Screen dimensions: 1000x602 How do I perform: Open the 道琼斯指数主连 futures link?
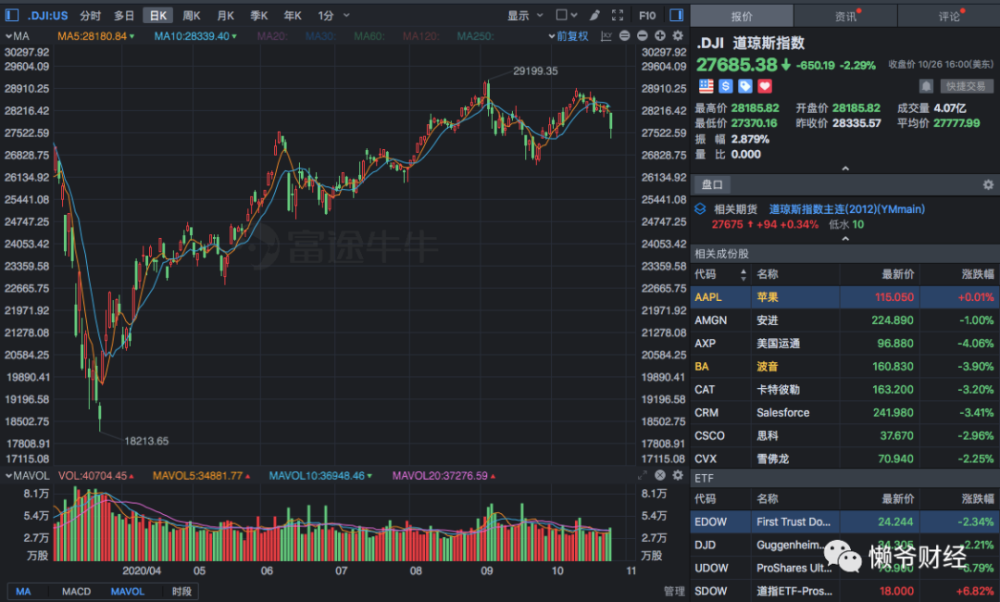[x=846, y=209]
